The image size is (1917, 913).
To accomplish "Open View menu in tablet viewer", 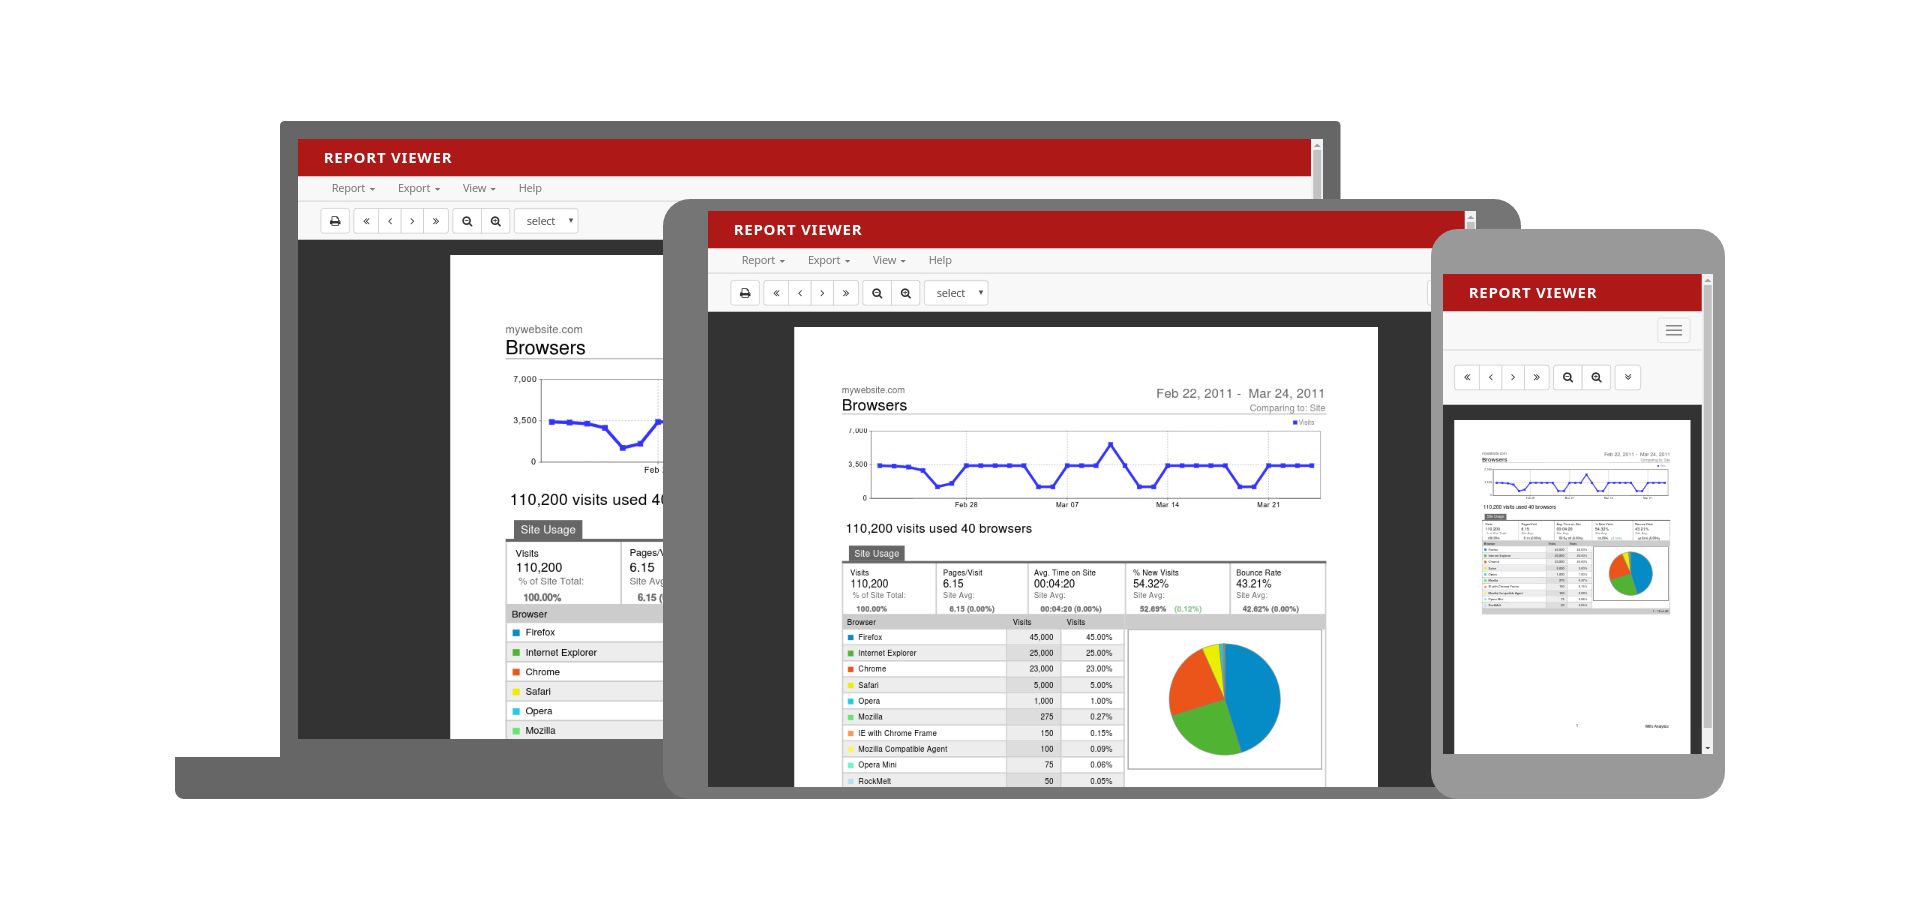I will point(889,260).
